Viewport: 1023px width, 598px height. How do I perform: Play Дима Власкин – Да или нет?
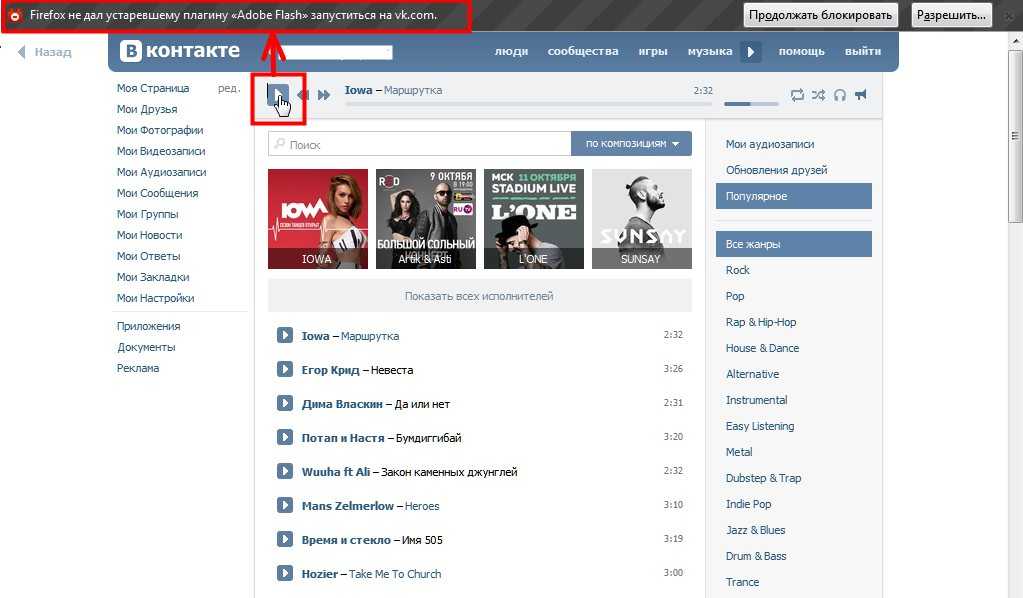[x=284, y=403]
